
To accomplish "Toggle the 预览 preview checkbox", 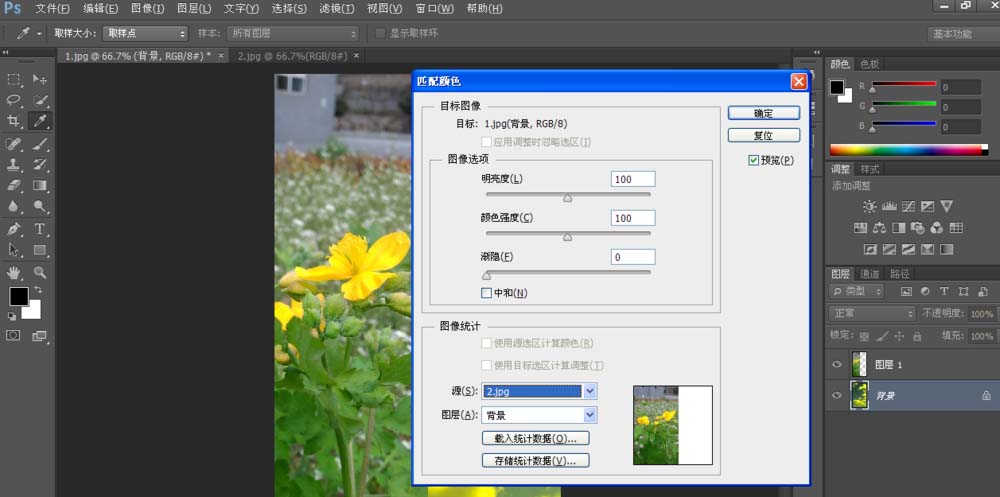I will 754,160.
